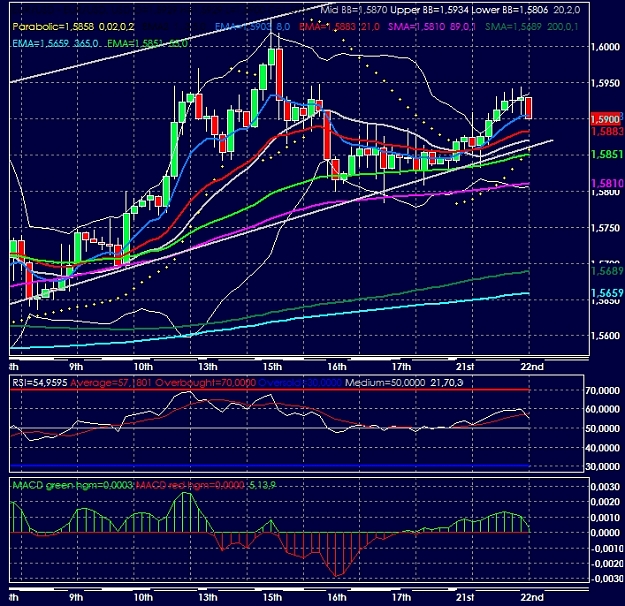Click 9th on the main chart date axis

click(76, 366)
